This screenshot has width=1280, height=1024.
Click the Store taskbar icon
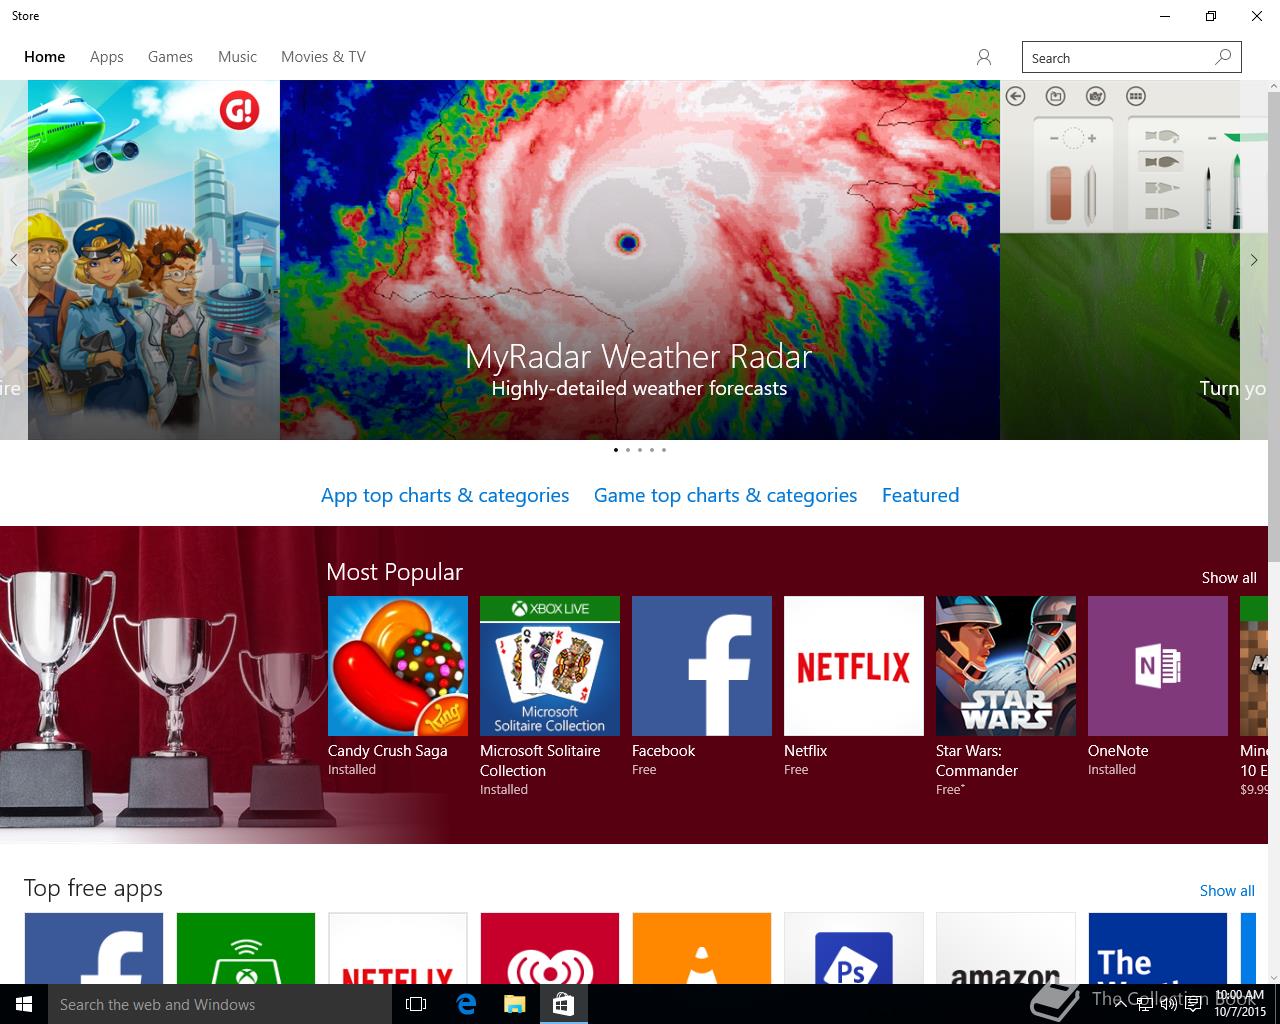click(x=563, y=1004)
